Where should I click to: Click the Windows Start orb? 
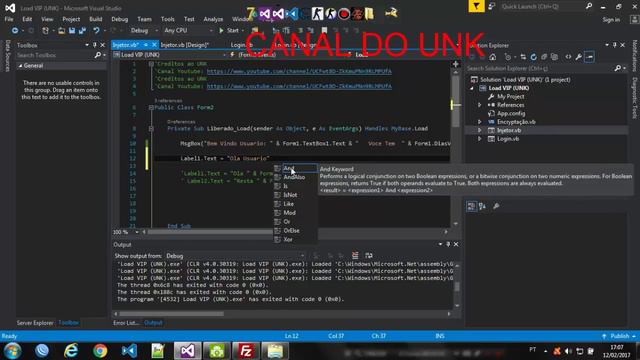point(13,351)
